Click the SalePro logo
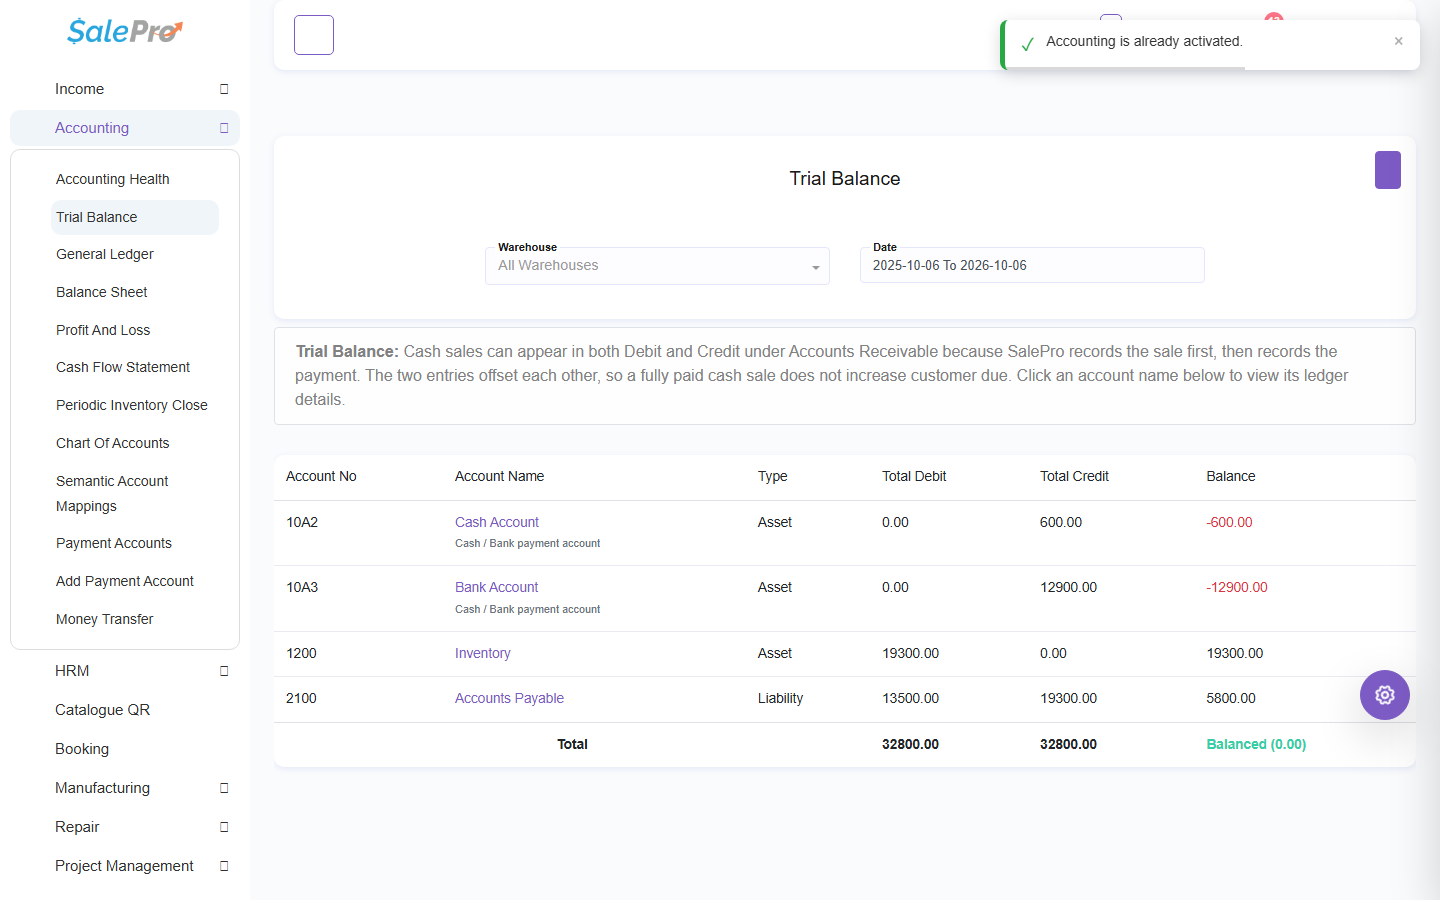This screenshot has height=900, width=1440. (125, 31)
